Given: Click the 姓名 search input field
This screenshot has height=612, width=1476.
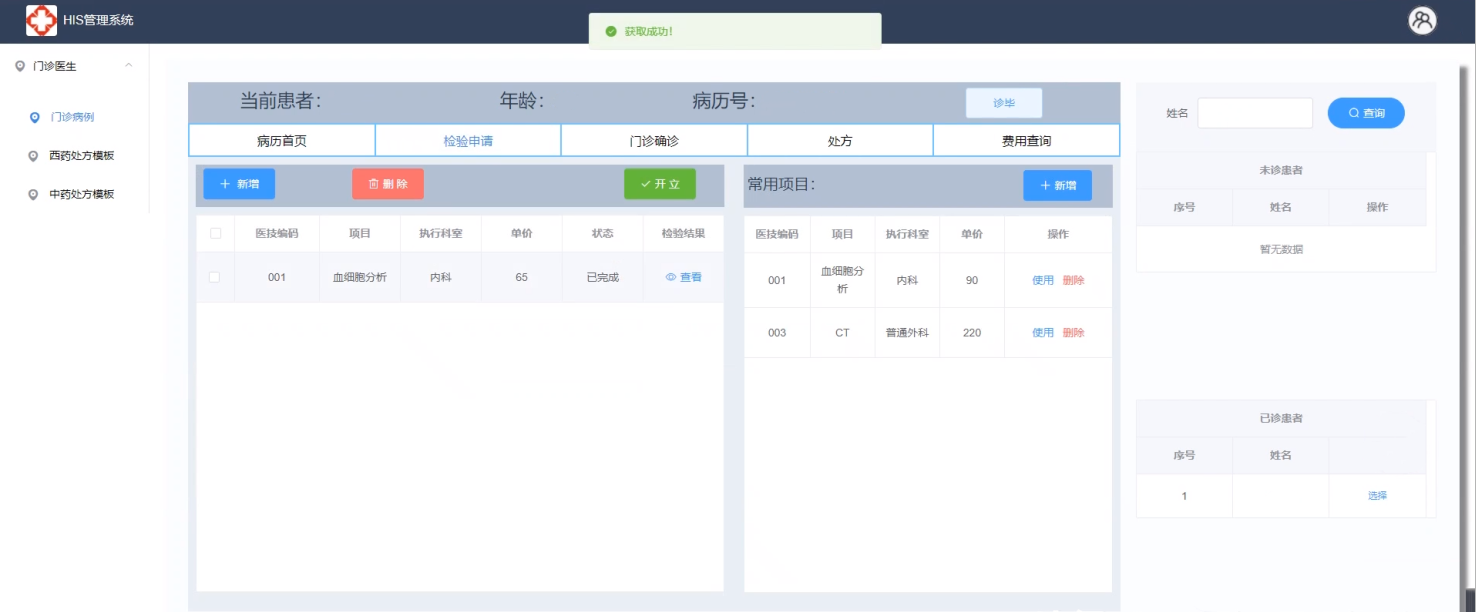Looking at the screenshot, I should click(x=1254, y=113).
